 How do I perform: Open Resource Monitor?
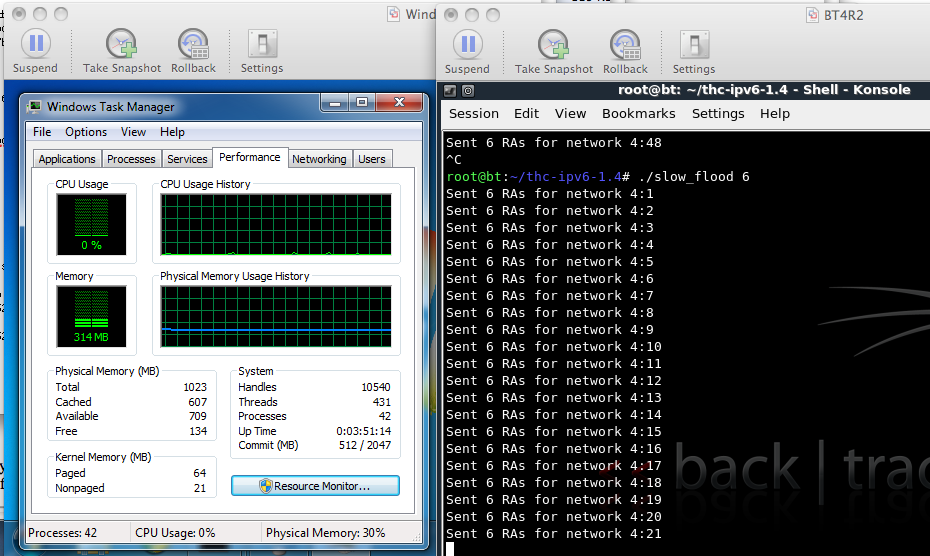316,486
